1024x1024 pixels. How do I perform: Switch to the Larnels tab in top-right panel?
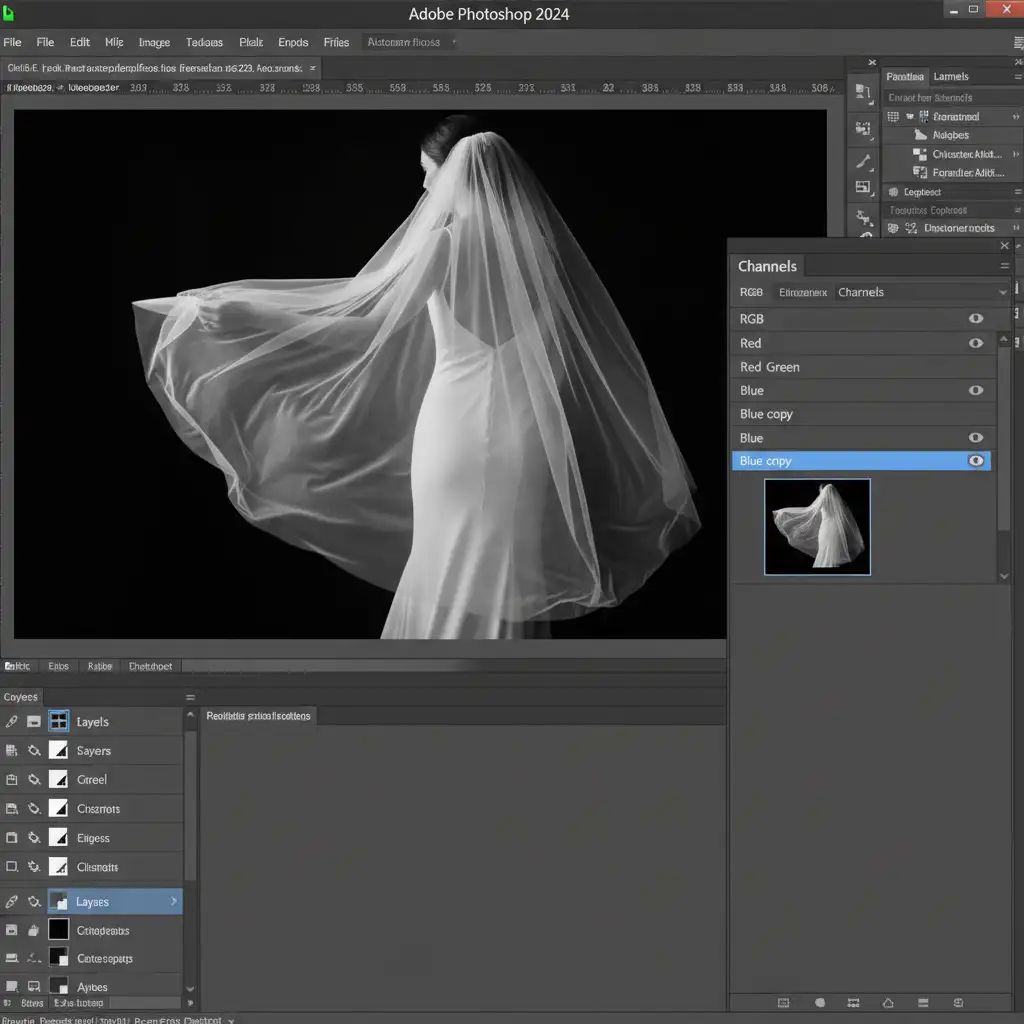(950, 76)
